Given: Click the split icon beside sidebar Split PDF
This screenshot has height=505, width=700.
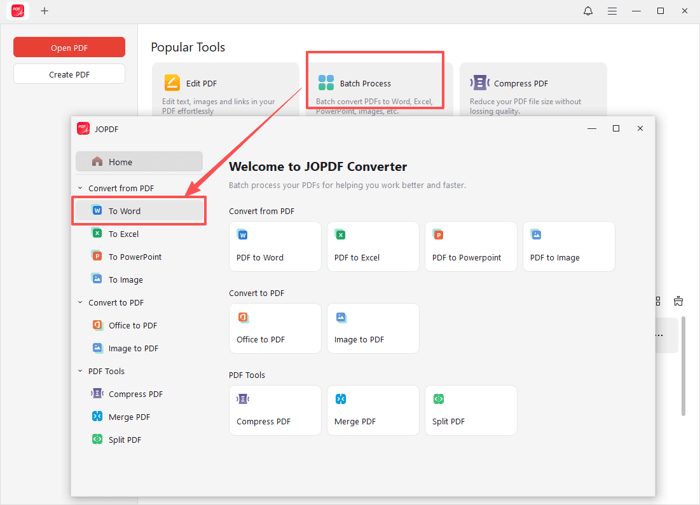Looking at the screenshot, I should pos(97,439).
